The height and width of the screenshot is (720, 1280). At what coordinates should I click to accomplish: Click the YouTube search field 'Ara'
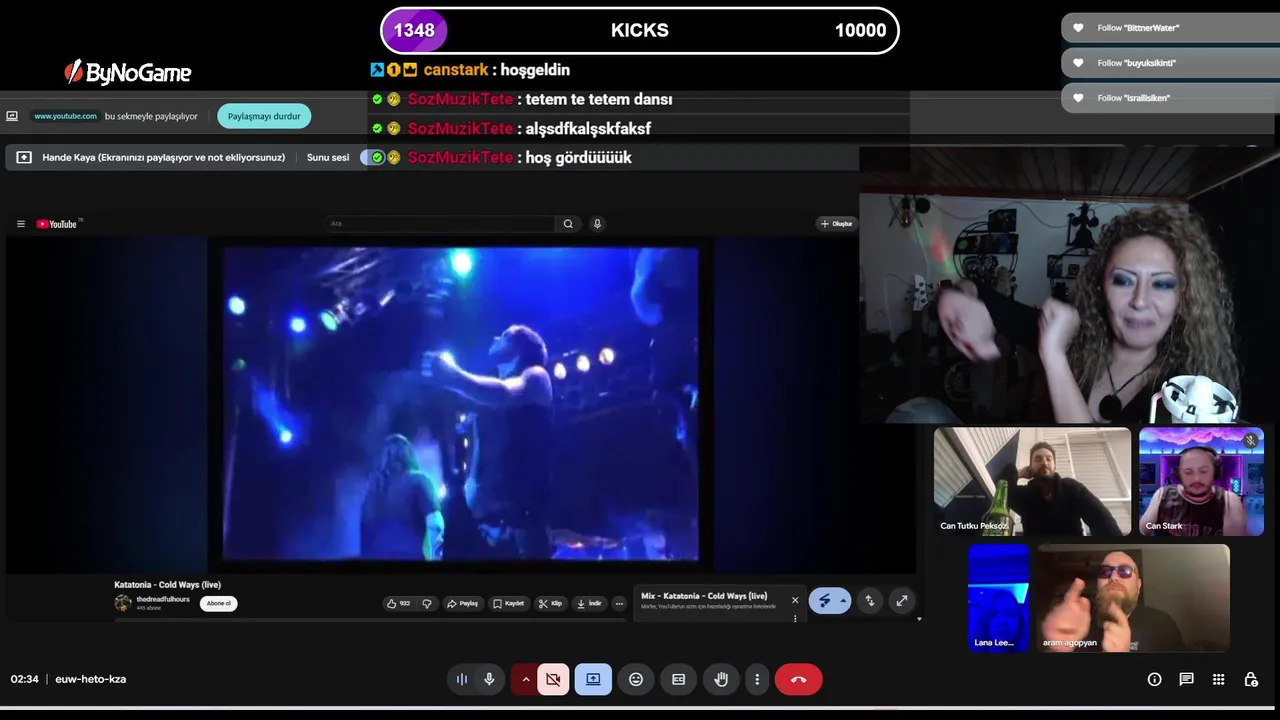tap(440, 224)
